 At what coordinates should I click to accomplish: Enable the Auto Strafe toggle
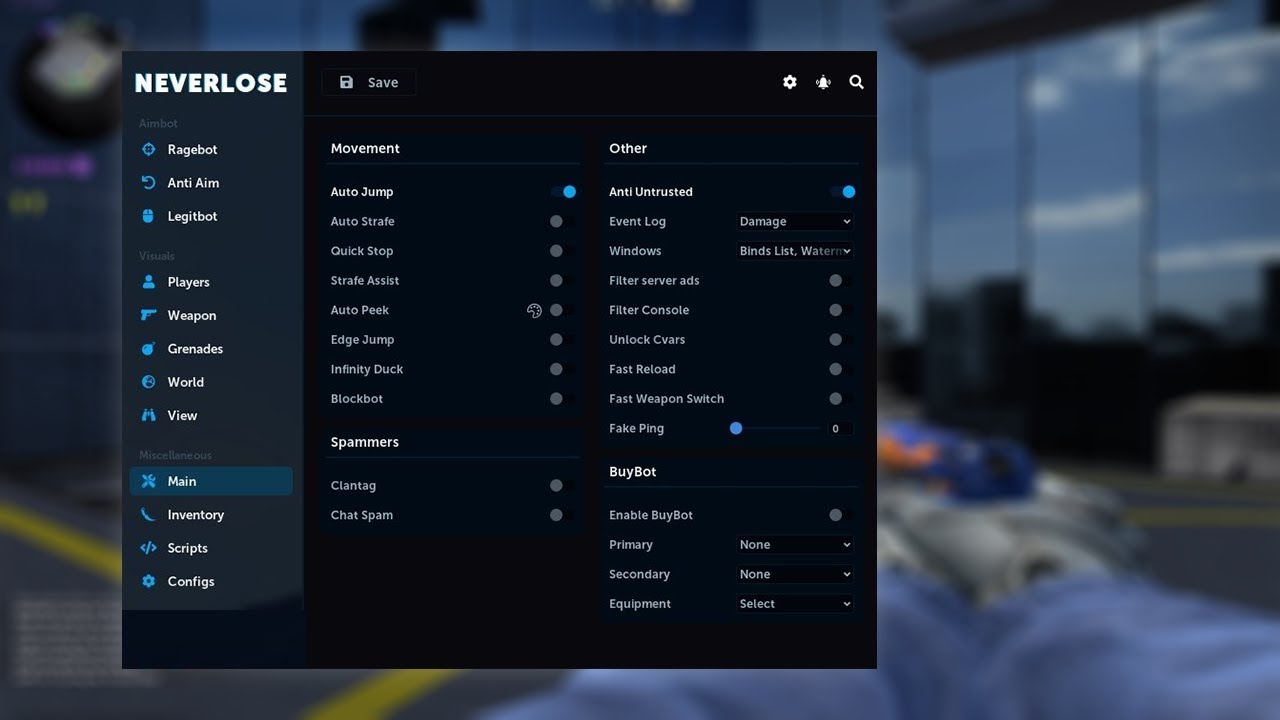coord(563,221)
